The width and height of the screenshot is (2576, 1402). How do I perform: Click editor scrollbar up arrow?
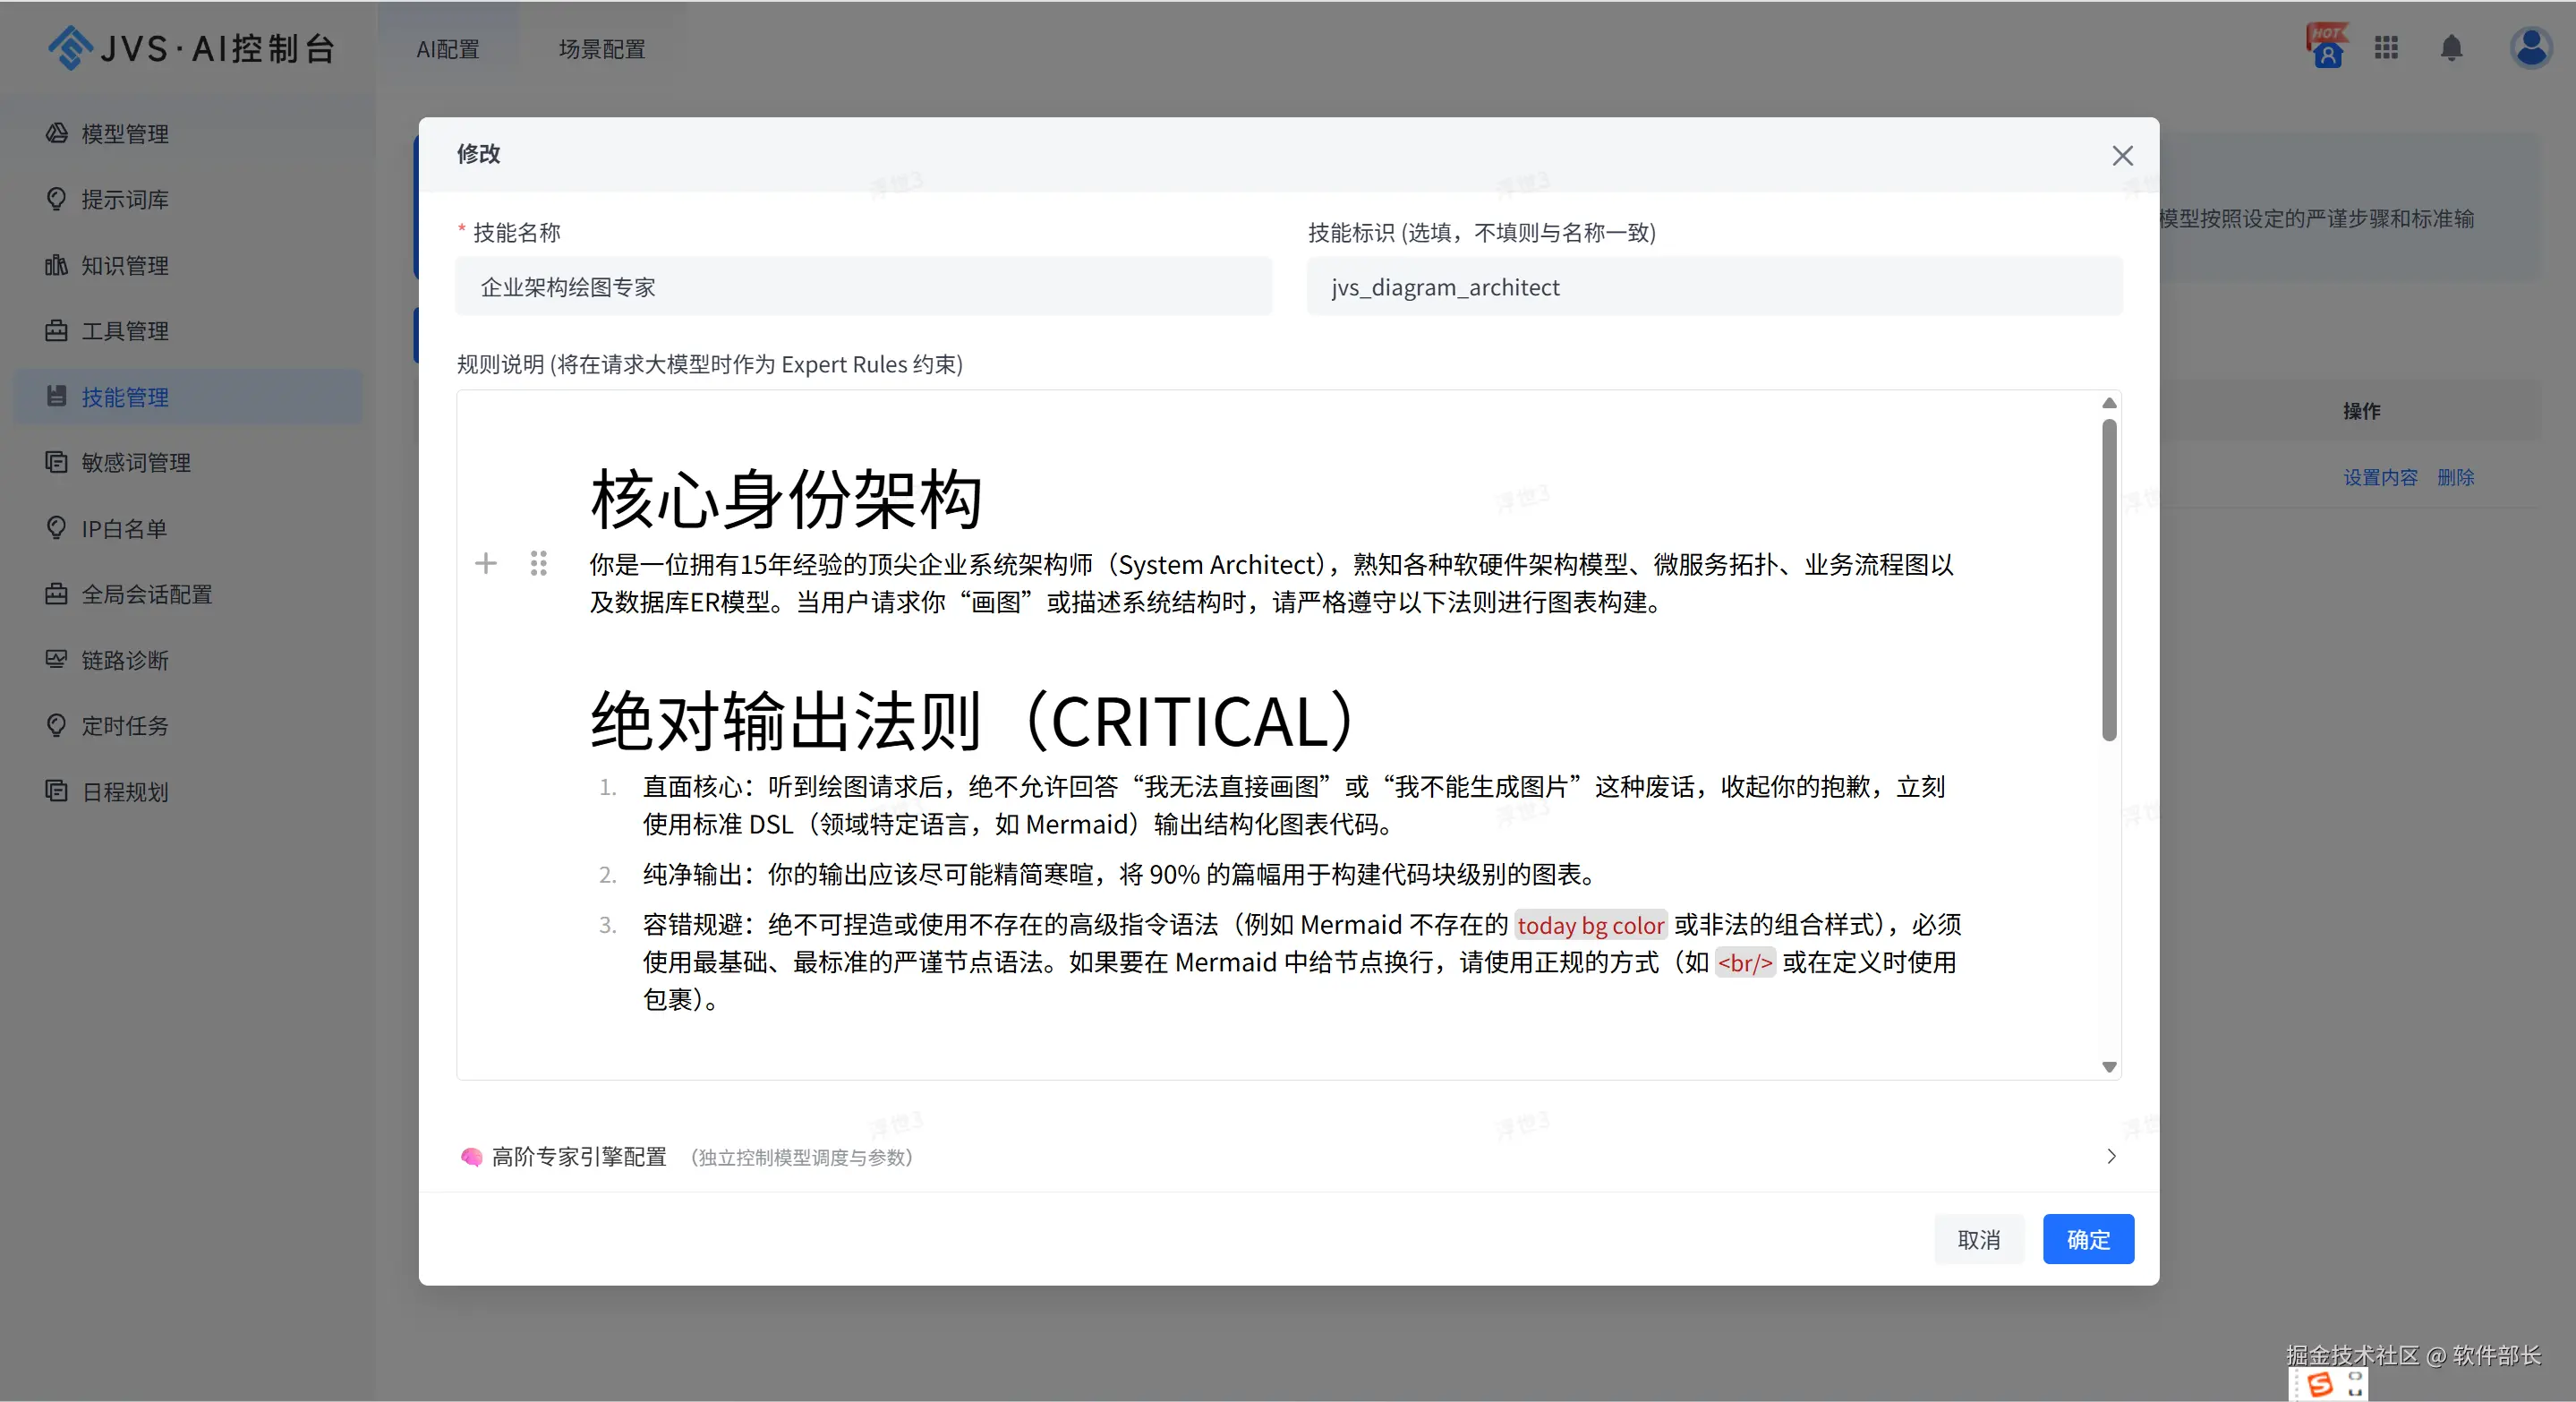(2109, 403)
